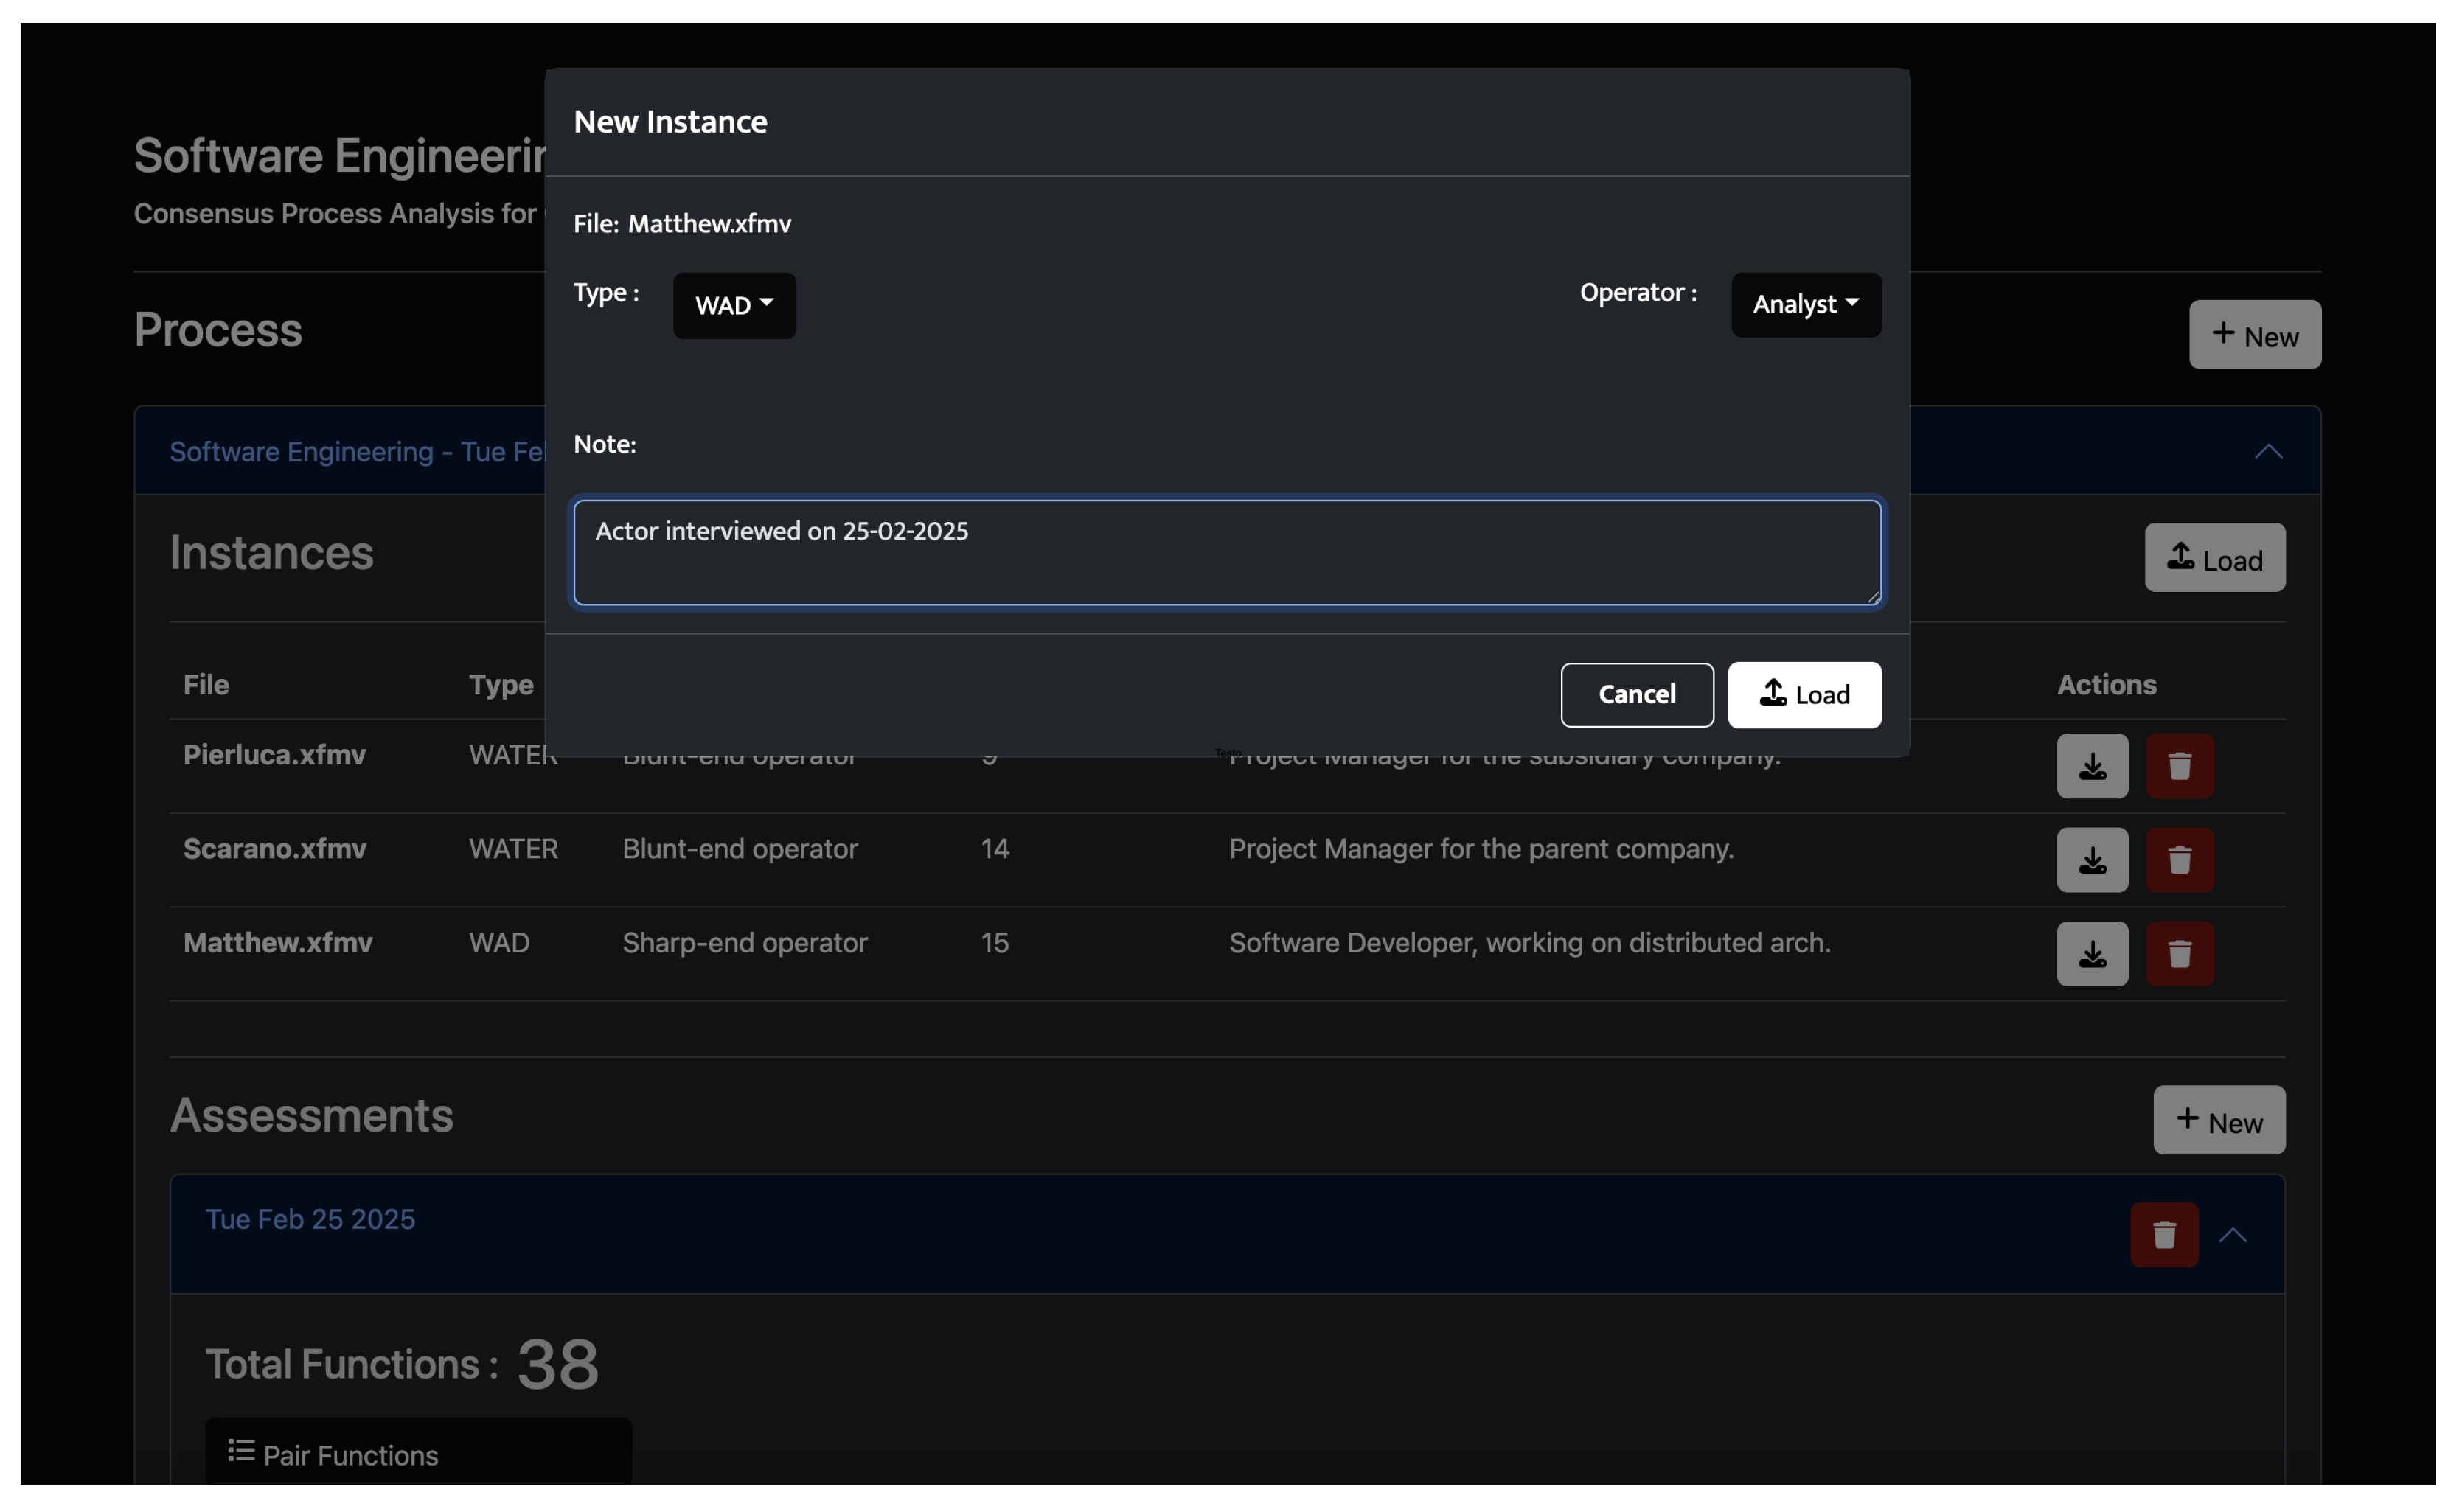Screen dimensions: 2462x1512
Task: Cancel the New Instance dialog
Action: coord(1636,695)
